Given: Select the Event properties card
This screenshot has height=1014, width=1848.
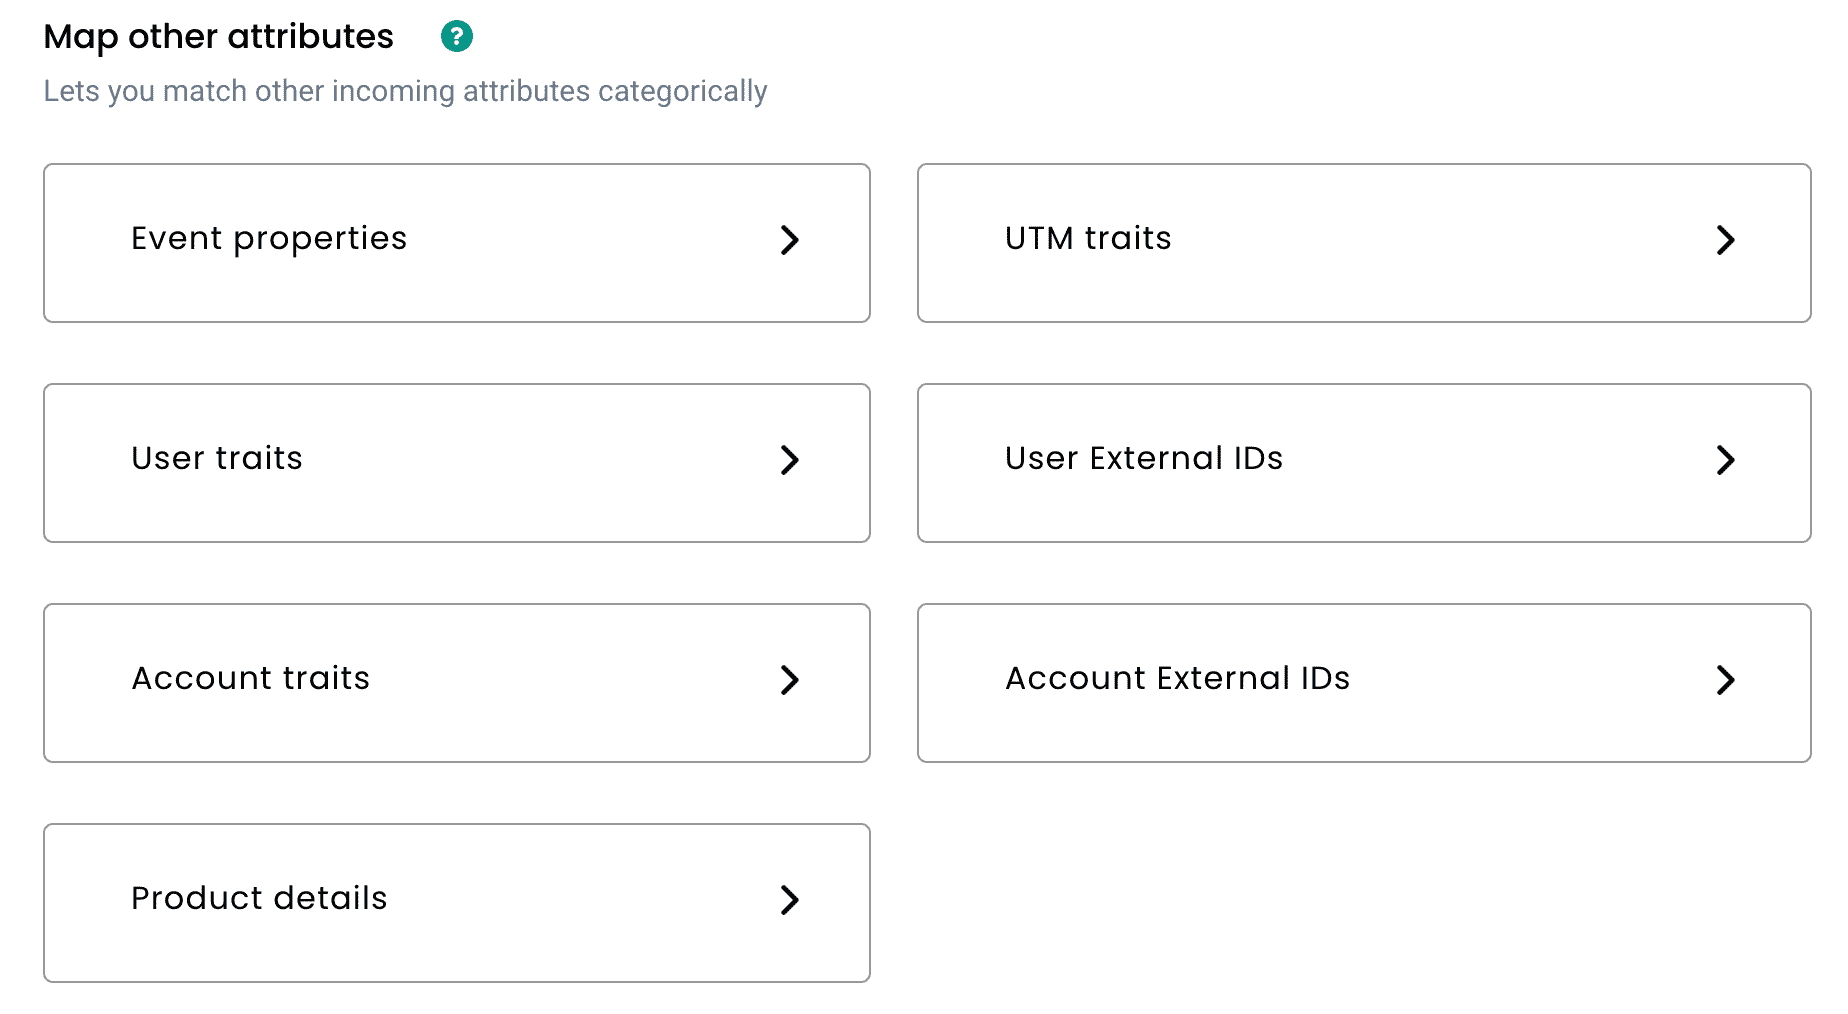Looking at the screenshot, I should (x=456, y=241).
